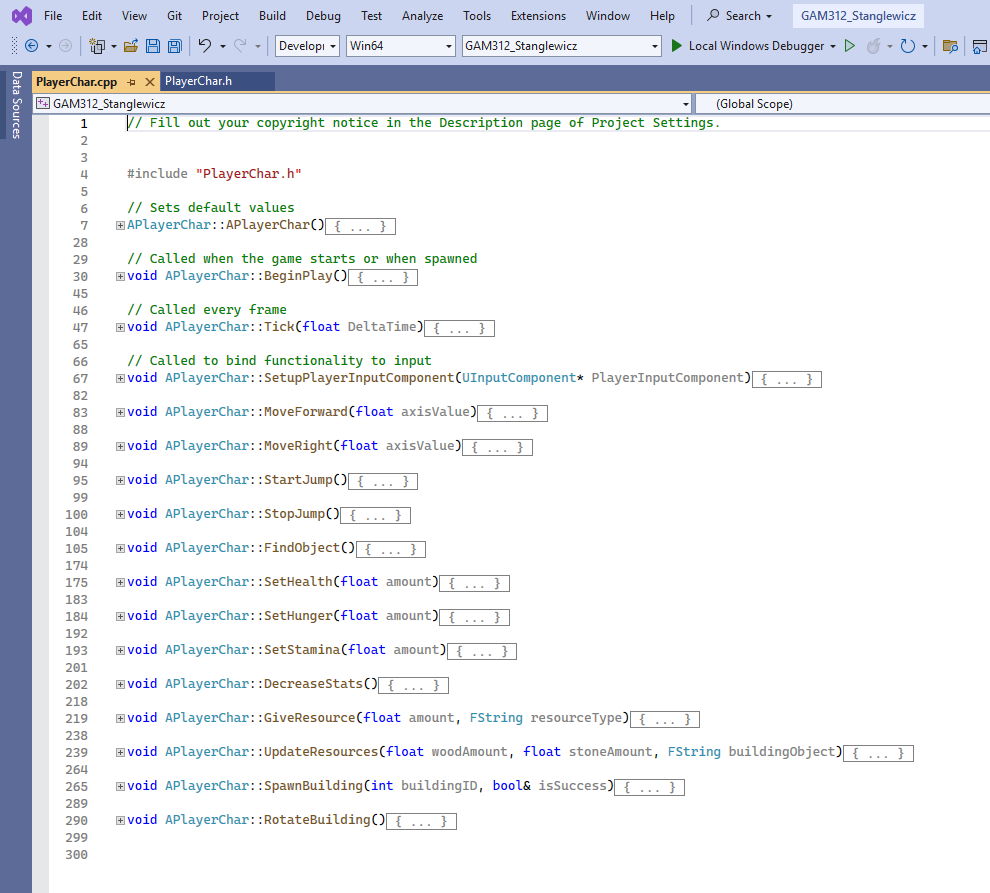The width and height of the screenshot is (990, 893).
Task: Start debugging with the green play arrow
Action: (676, 45)
